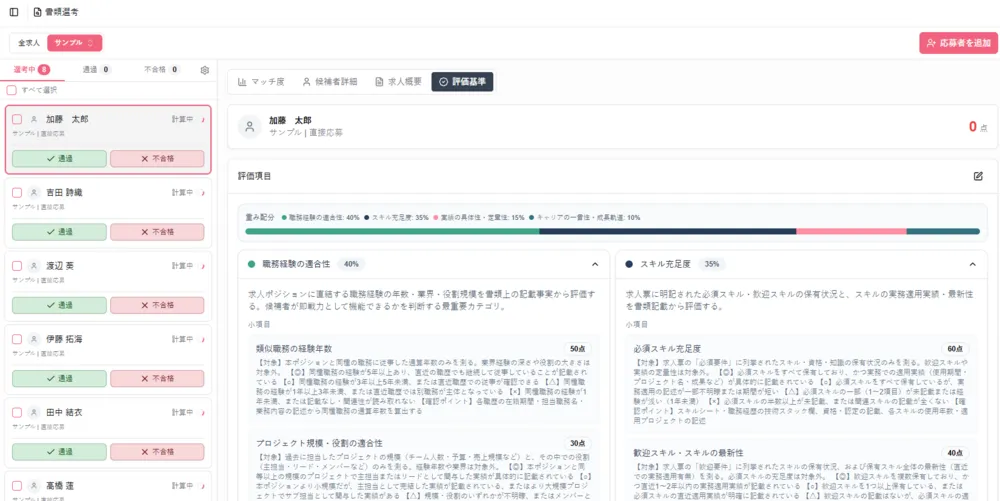The height and width of the screenshot is (501, 1000).
Task: Pass 加藤 太郎 with 通過 button
Action: click(59, 159)
